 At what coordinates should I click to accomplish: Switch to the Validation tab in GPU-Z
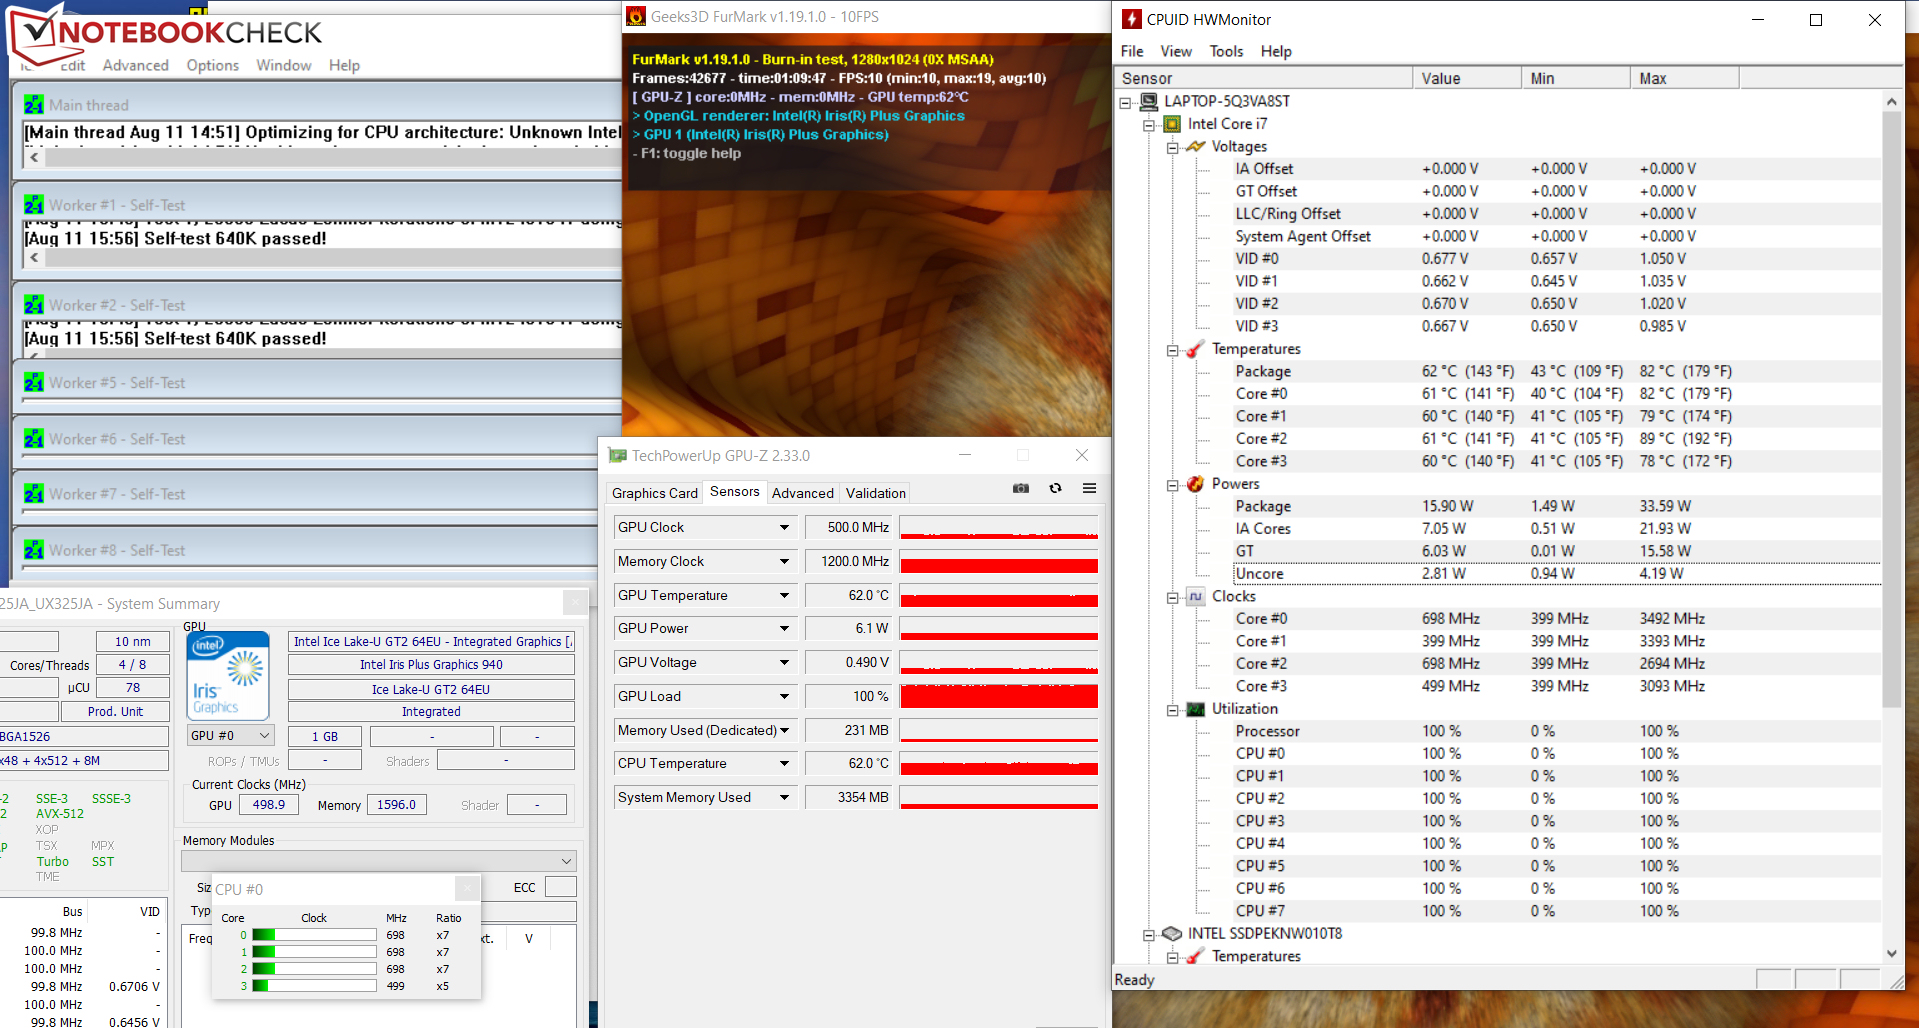click(876, 493)
